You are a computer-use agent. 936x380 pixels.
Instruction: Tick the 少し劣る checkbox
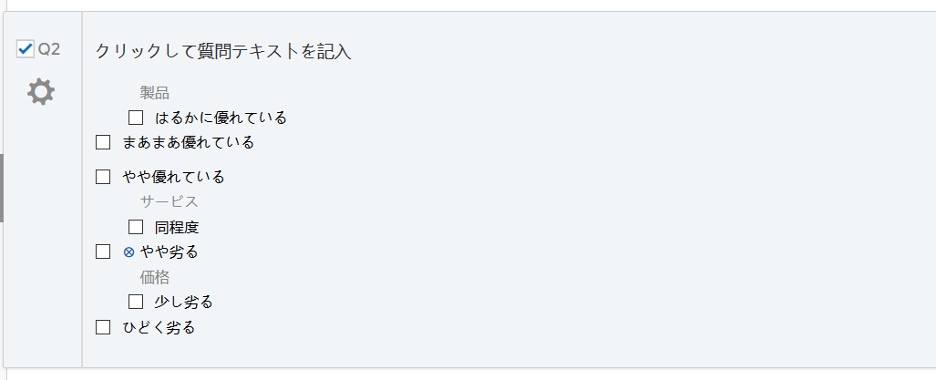pos(136,302)
